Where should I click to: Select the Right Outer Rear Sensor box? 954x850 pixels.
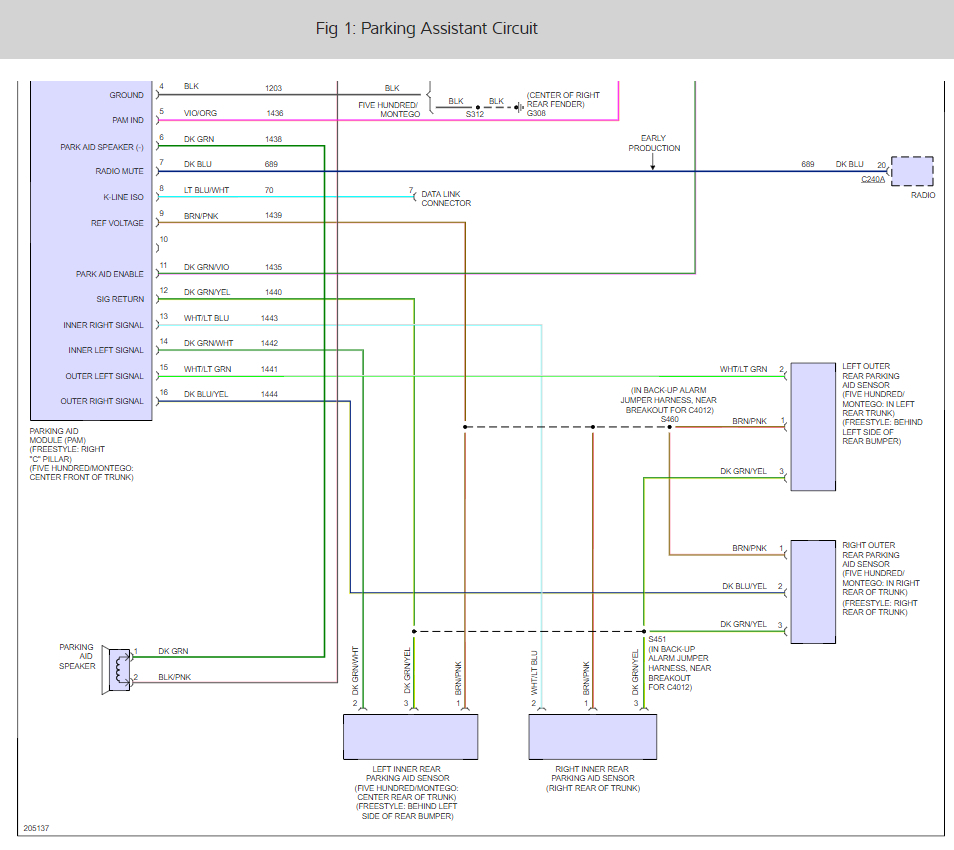coord(813,591)
